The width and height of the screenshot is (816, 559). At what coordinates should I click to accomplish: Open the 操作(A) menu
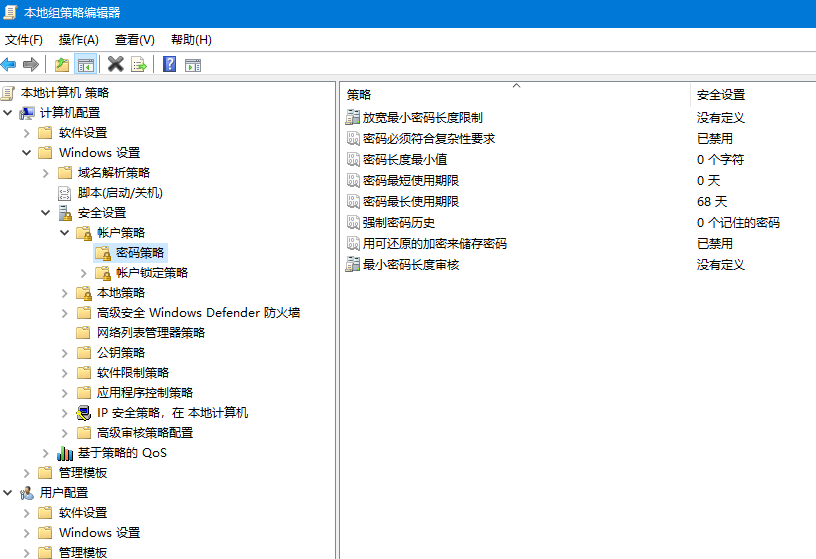coord(78,40)
